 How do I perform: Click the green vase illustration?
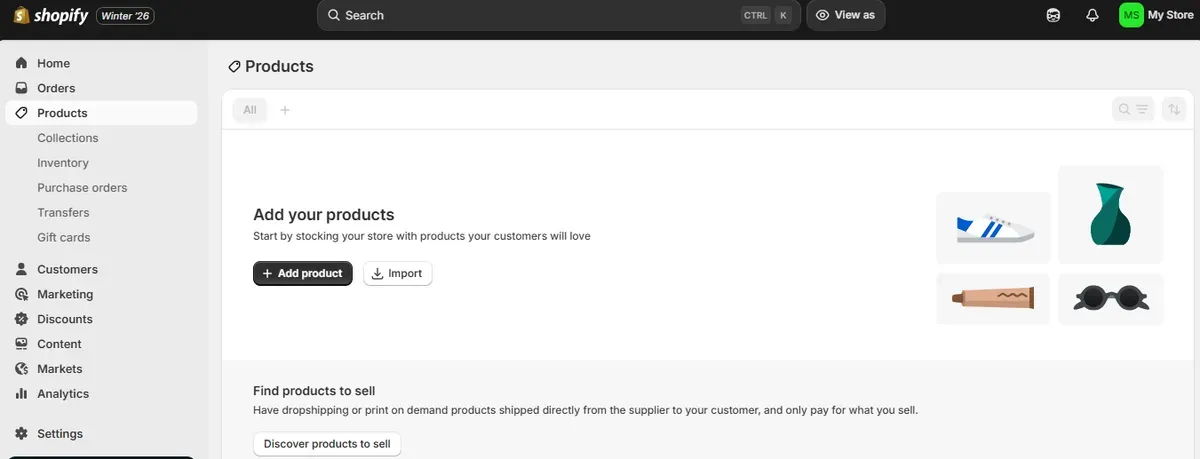[x=1111, y=215]
